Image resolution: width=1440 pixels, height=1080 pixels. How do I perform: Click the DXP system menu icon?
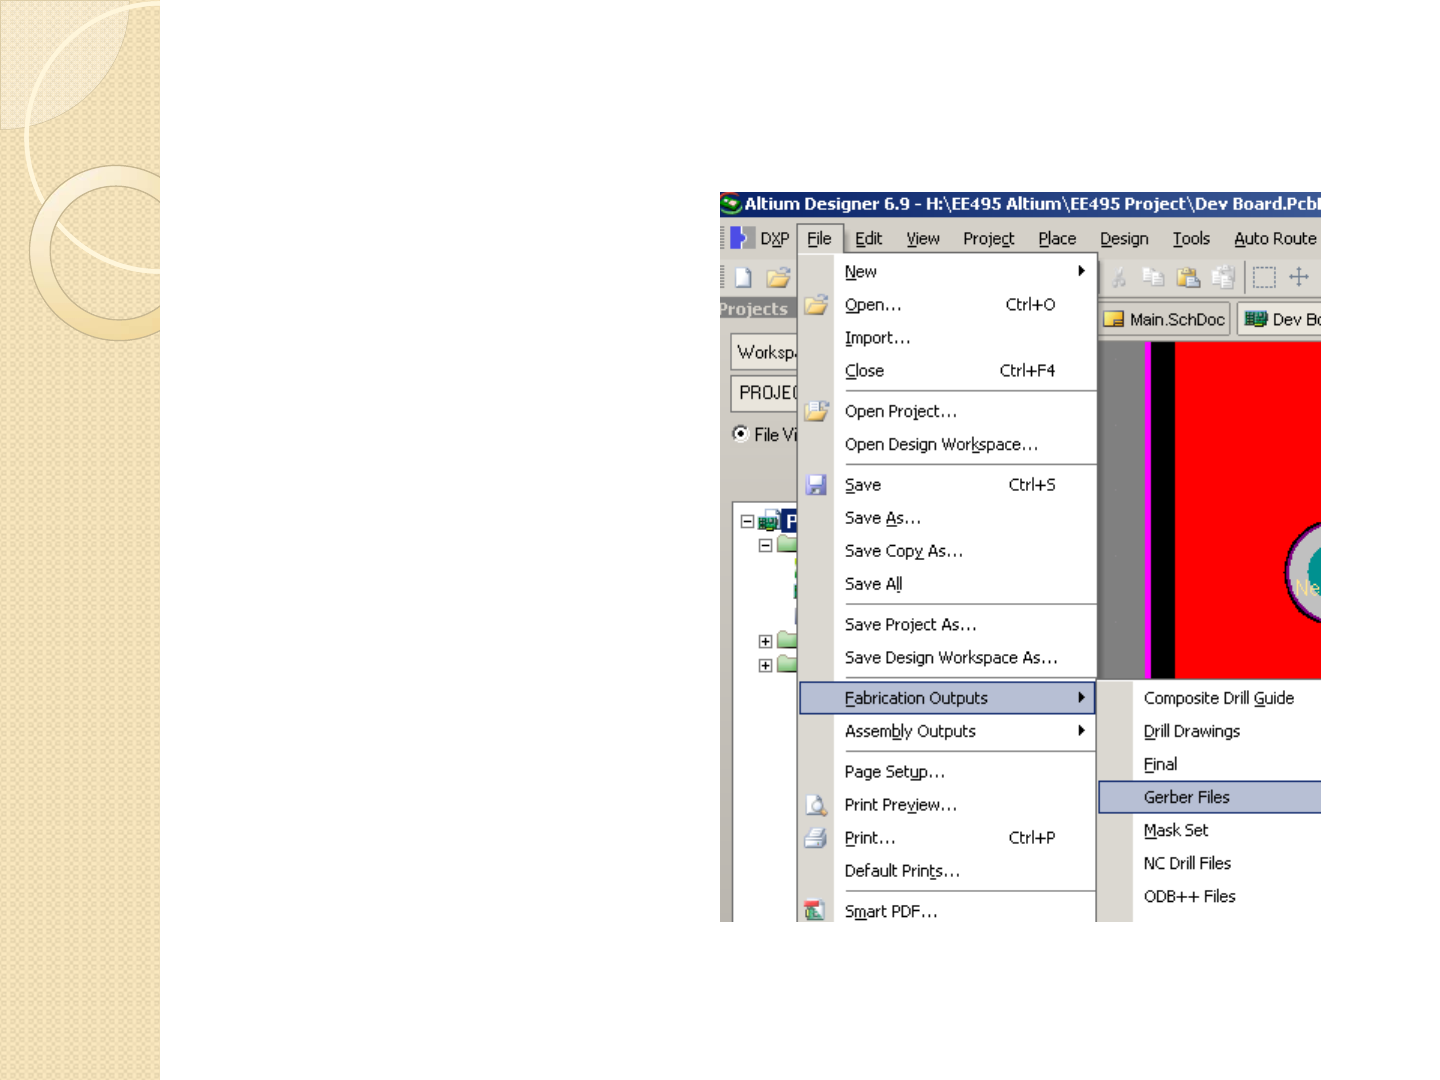[741, 238]
